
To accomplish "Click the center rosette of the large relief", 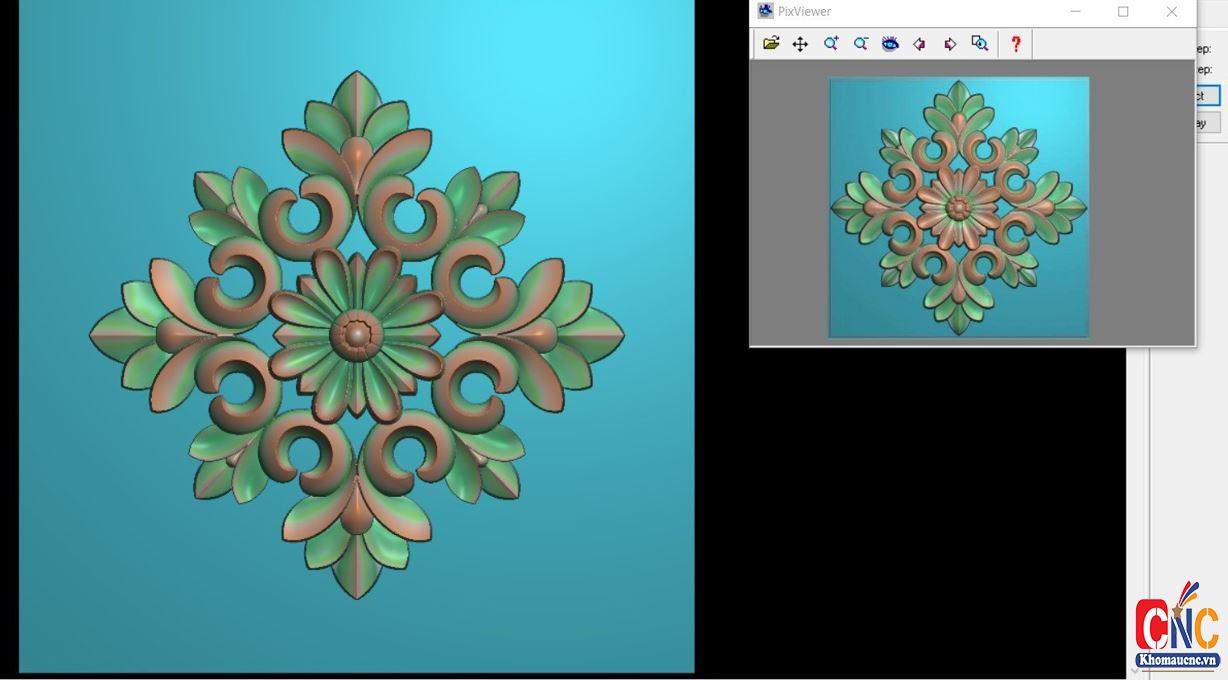I will (356, 334).
